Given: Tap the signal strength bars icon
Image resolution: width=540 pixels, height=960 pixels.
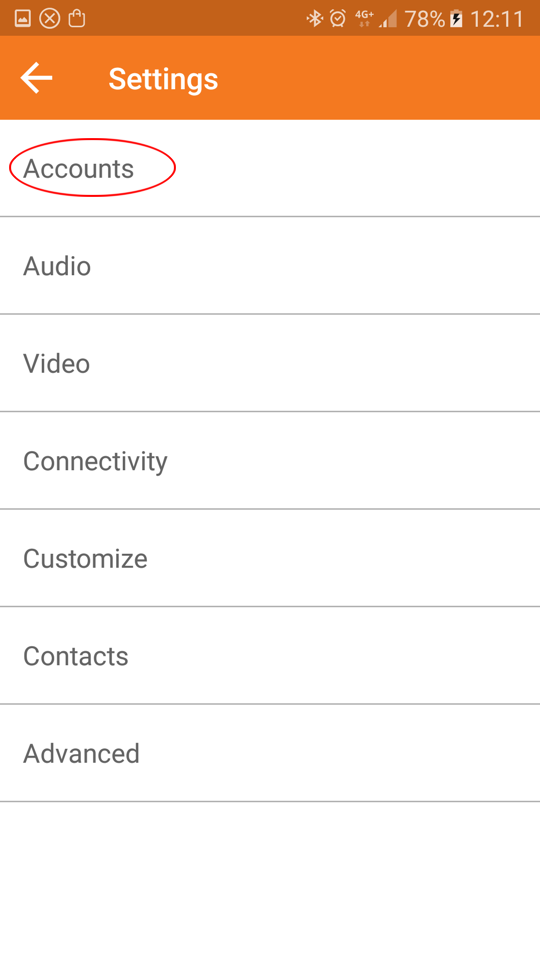Looking at the screenshot, I should [388, 19].
